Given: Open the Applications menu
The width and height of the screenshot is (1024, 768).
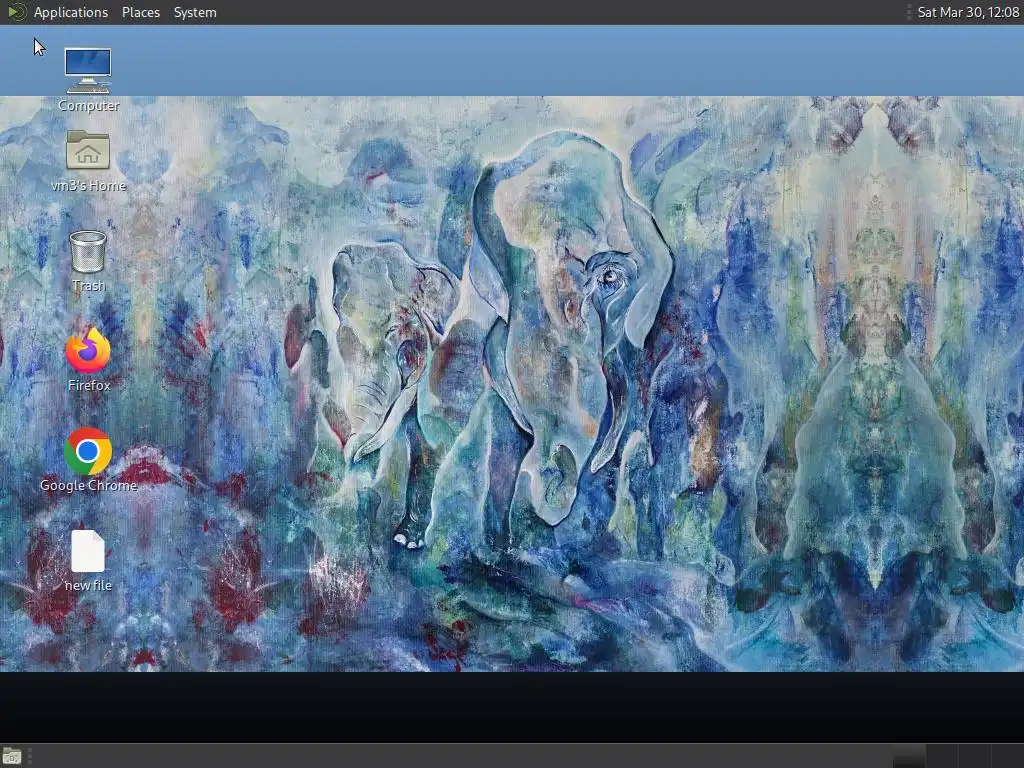Looking at the screenshot, I should (x=71, y=12).
